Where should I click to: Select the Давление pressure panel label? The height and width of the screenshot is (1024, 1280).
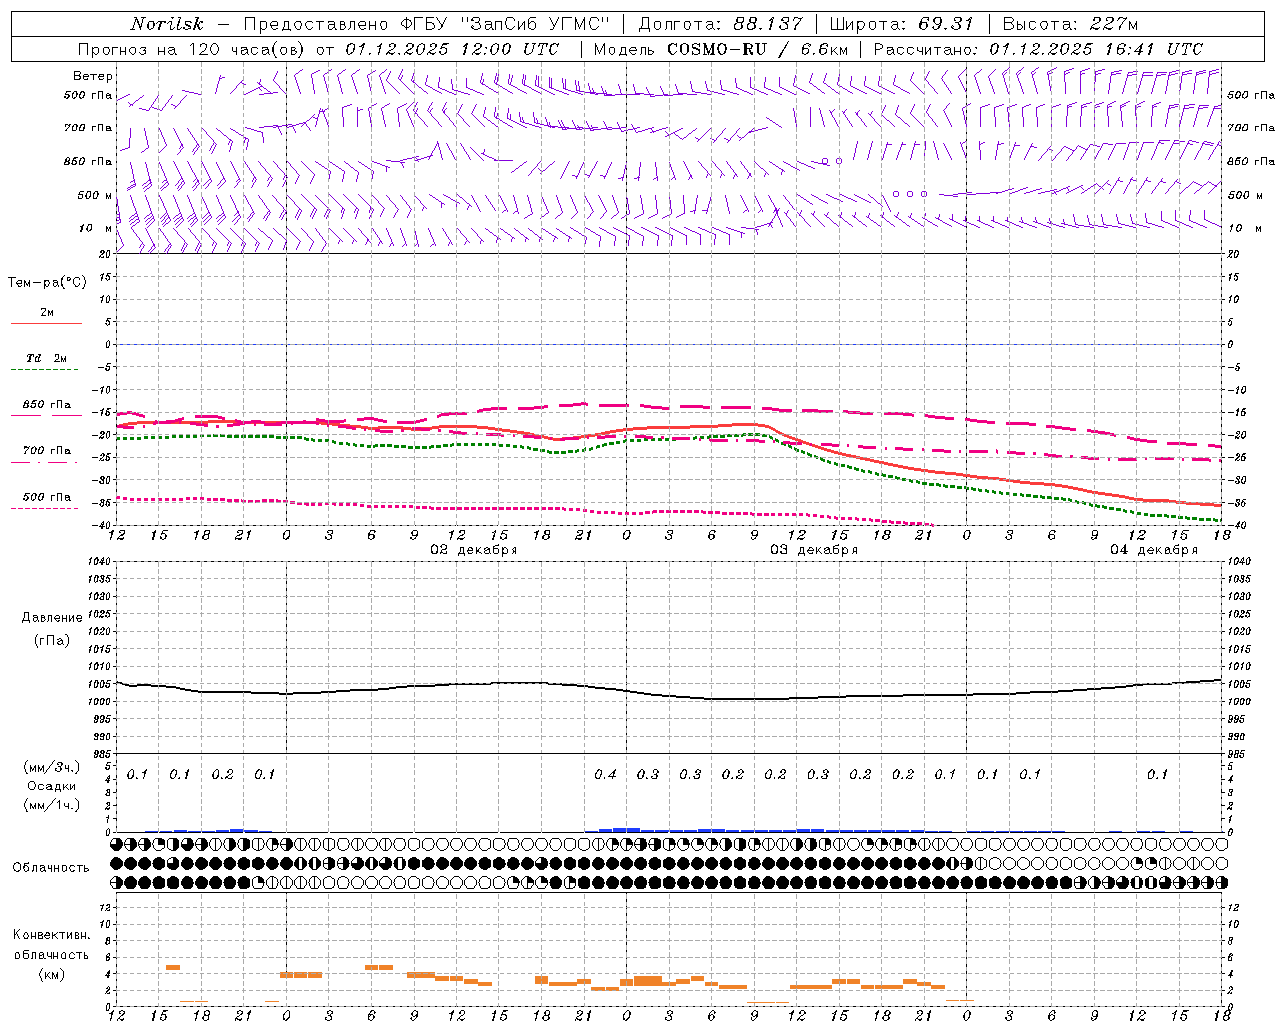[52, 618]
